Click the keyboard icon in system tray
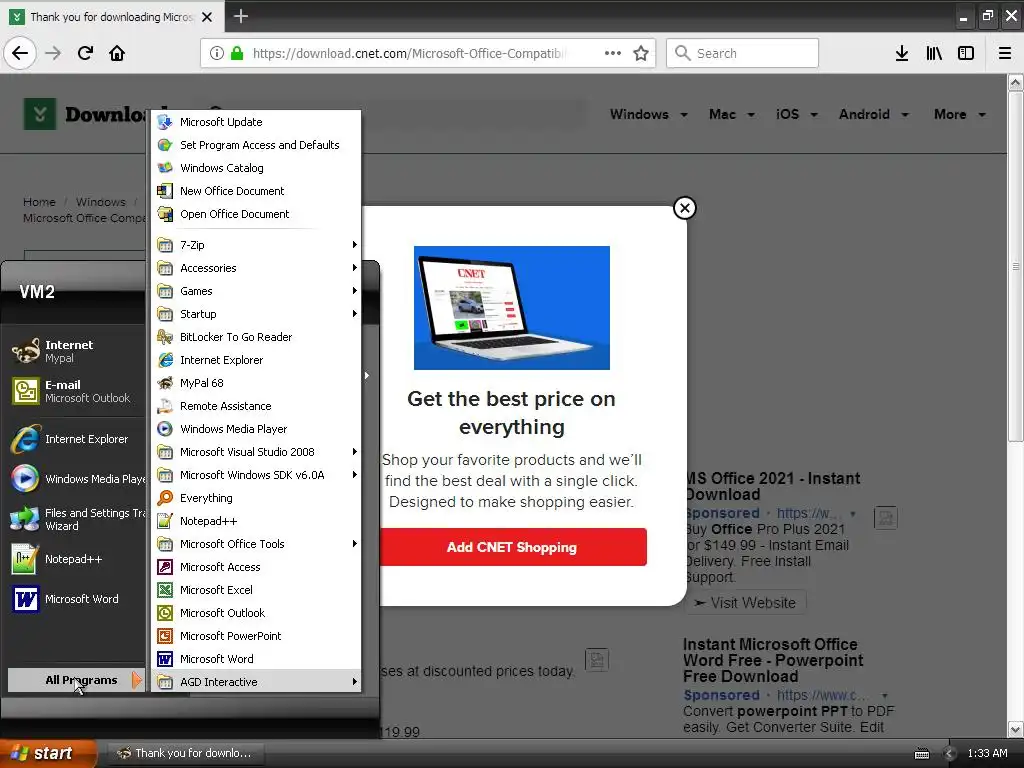This screenshot has height=768, width=1024. point(921,754)
